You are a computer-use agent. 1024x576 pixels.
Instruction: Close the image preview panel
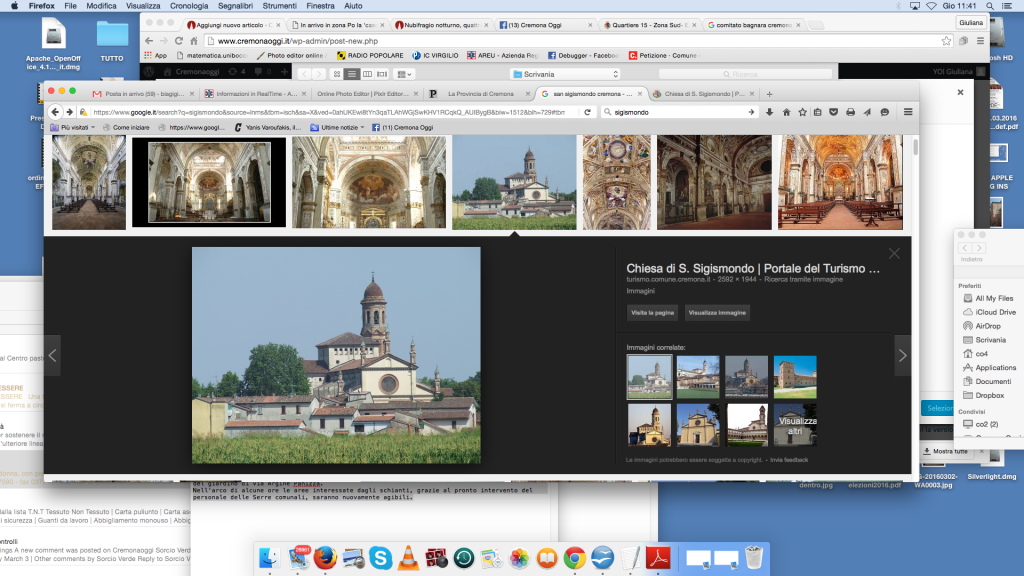[x=894, y=254]
